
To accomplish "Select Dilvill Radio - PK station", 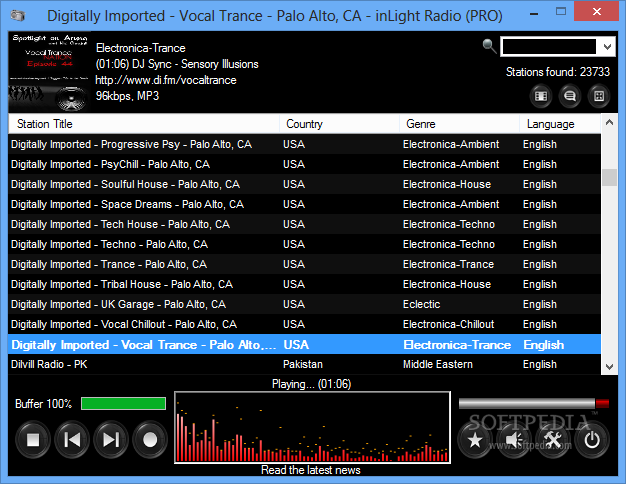I will (x=304, y=364).
